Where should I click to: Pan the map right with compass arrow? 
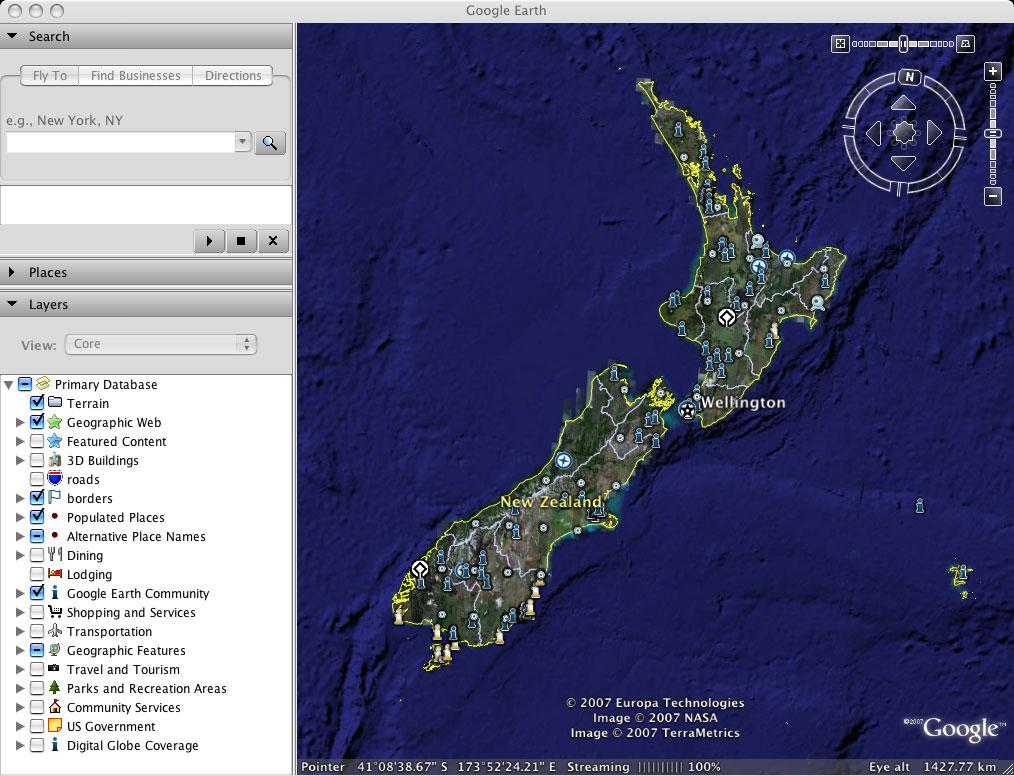[934, 133]
